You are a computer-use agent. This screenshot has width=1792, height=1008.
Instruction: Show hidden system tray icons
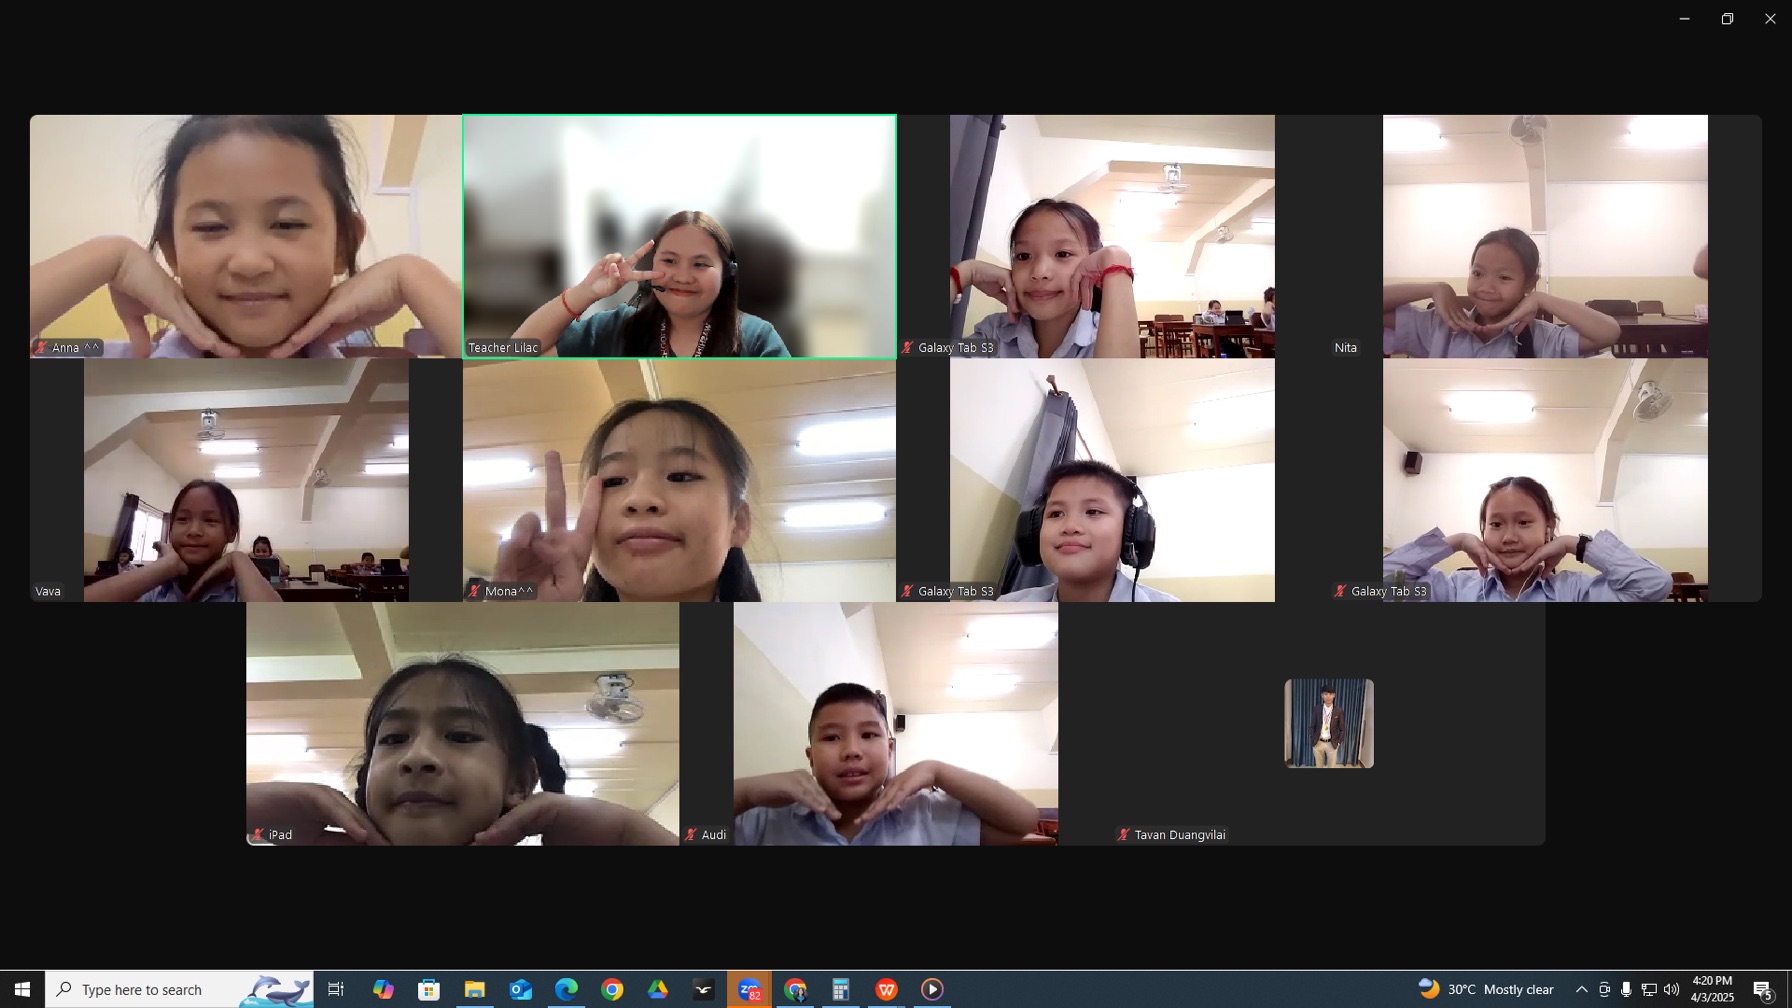coord(1581,989)
